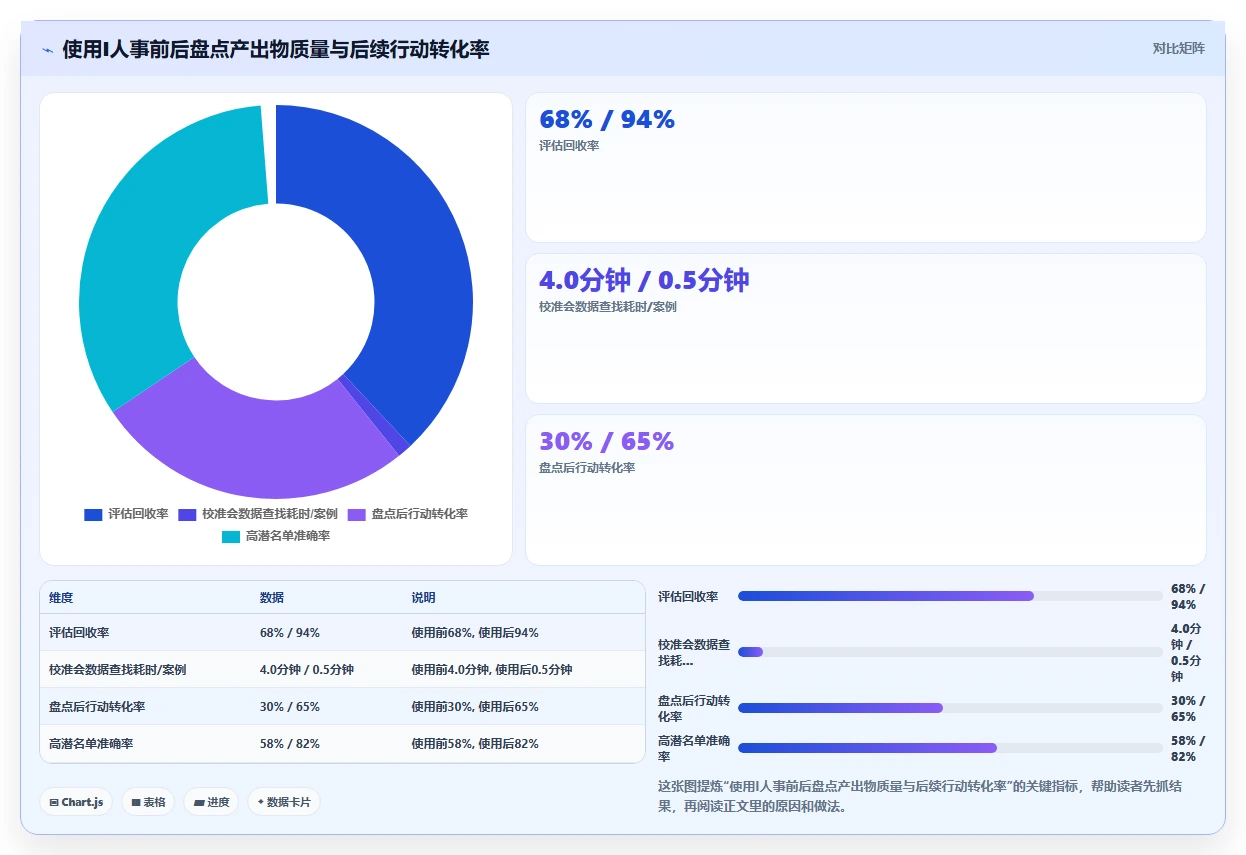
Task: Toggle the 高潜名单准确率 legend label
Action: coord(288,536)
